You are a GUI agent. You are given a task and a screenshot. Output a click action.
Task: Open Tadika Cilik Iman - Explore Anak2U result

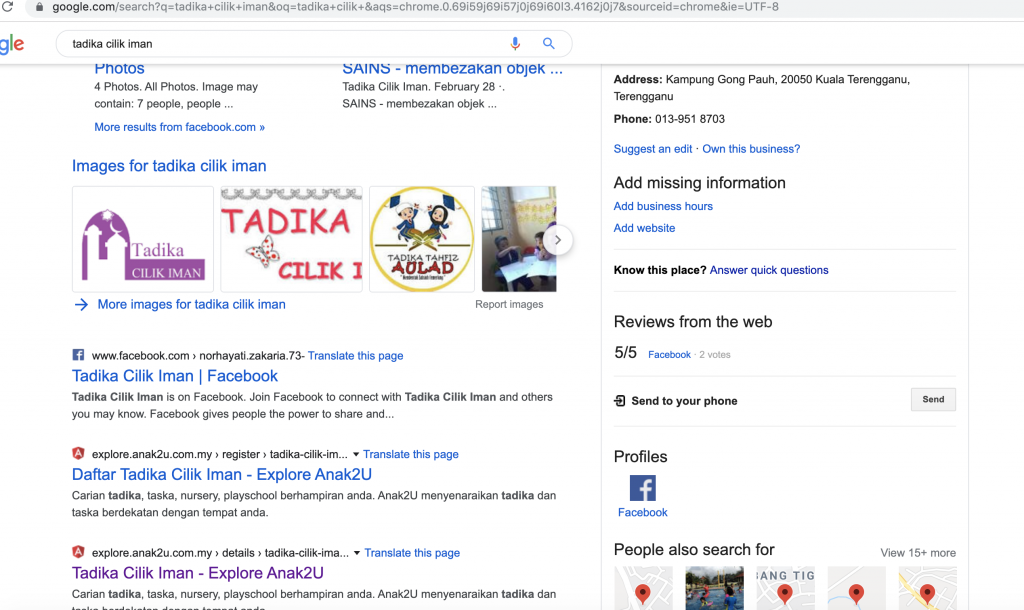(198, 573)
